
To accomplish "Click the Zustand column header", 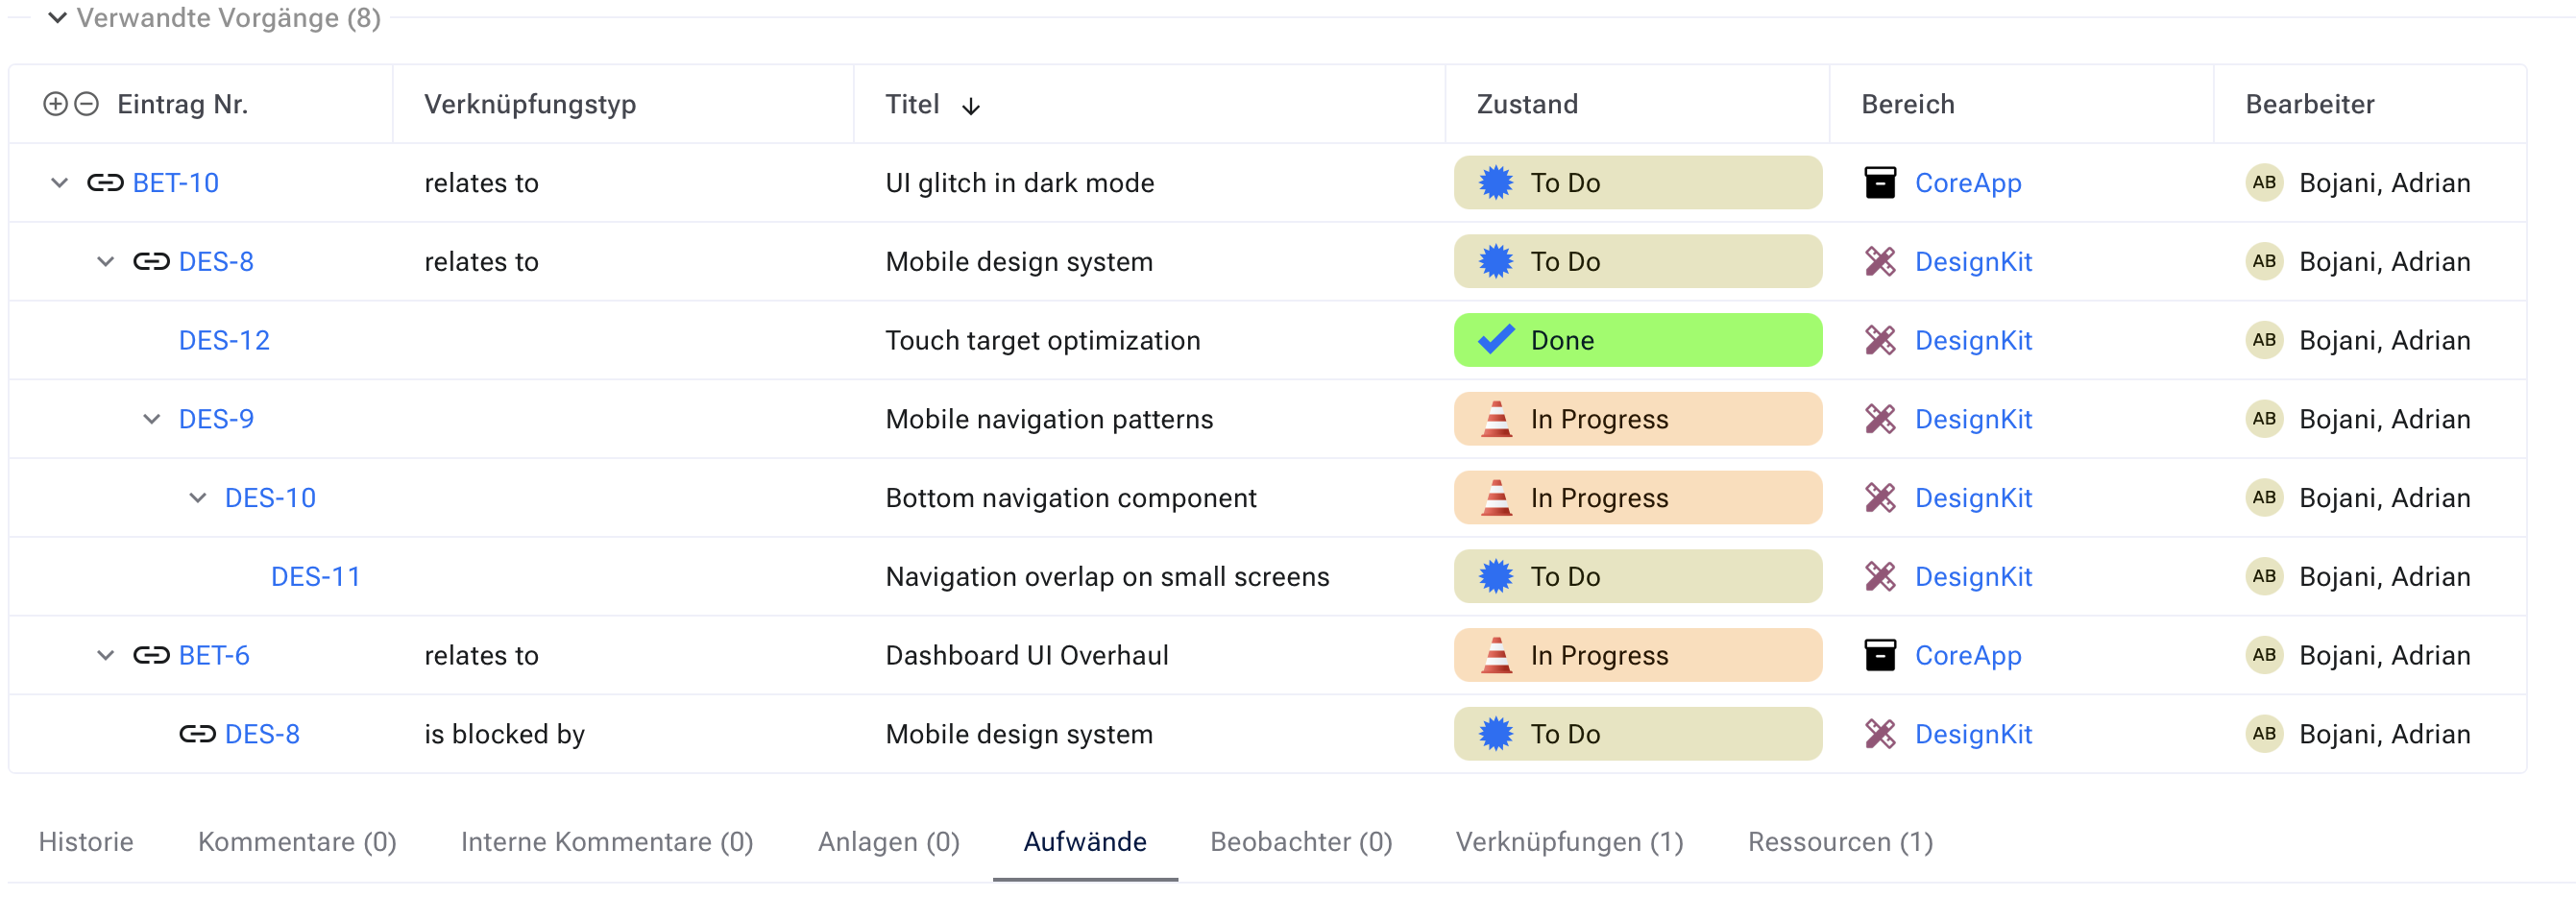I will click(1527, 104).
